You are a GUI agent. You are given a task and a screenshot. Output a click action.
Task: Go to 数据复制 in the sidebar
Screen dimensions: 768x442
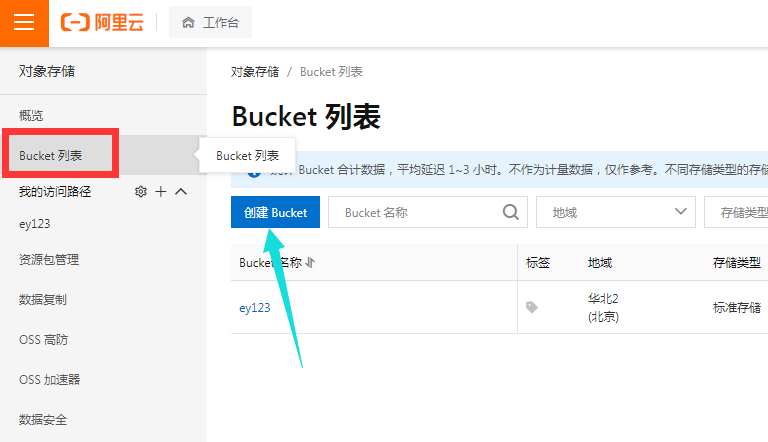(43, 300)
